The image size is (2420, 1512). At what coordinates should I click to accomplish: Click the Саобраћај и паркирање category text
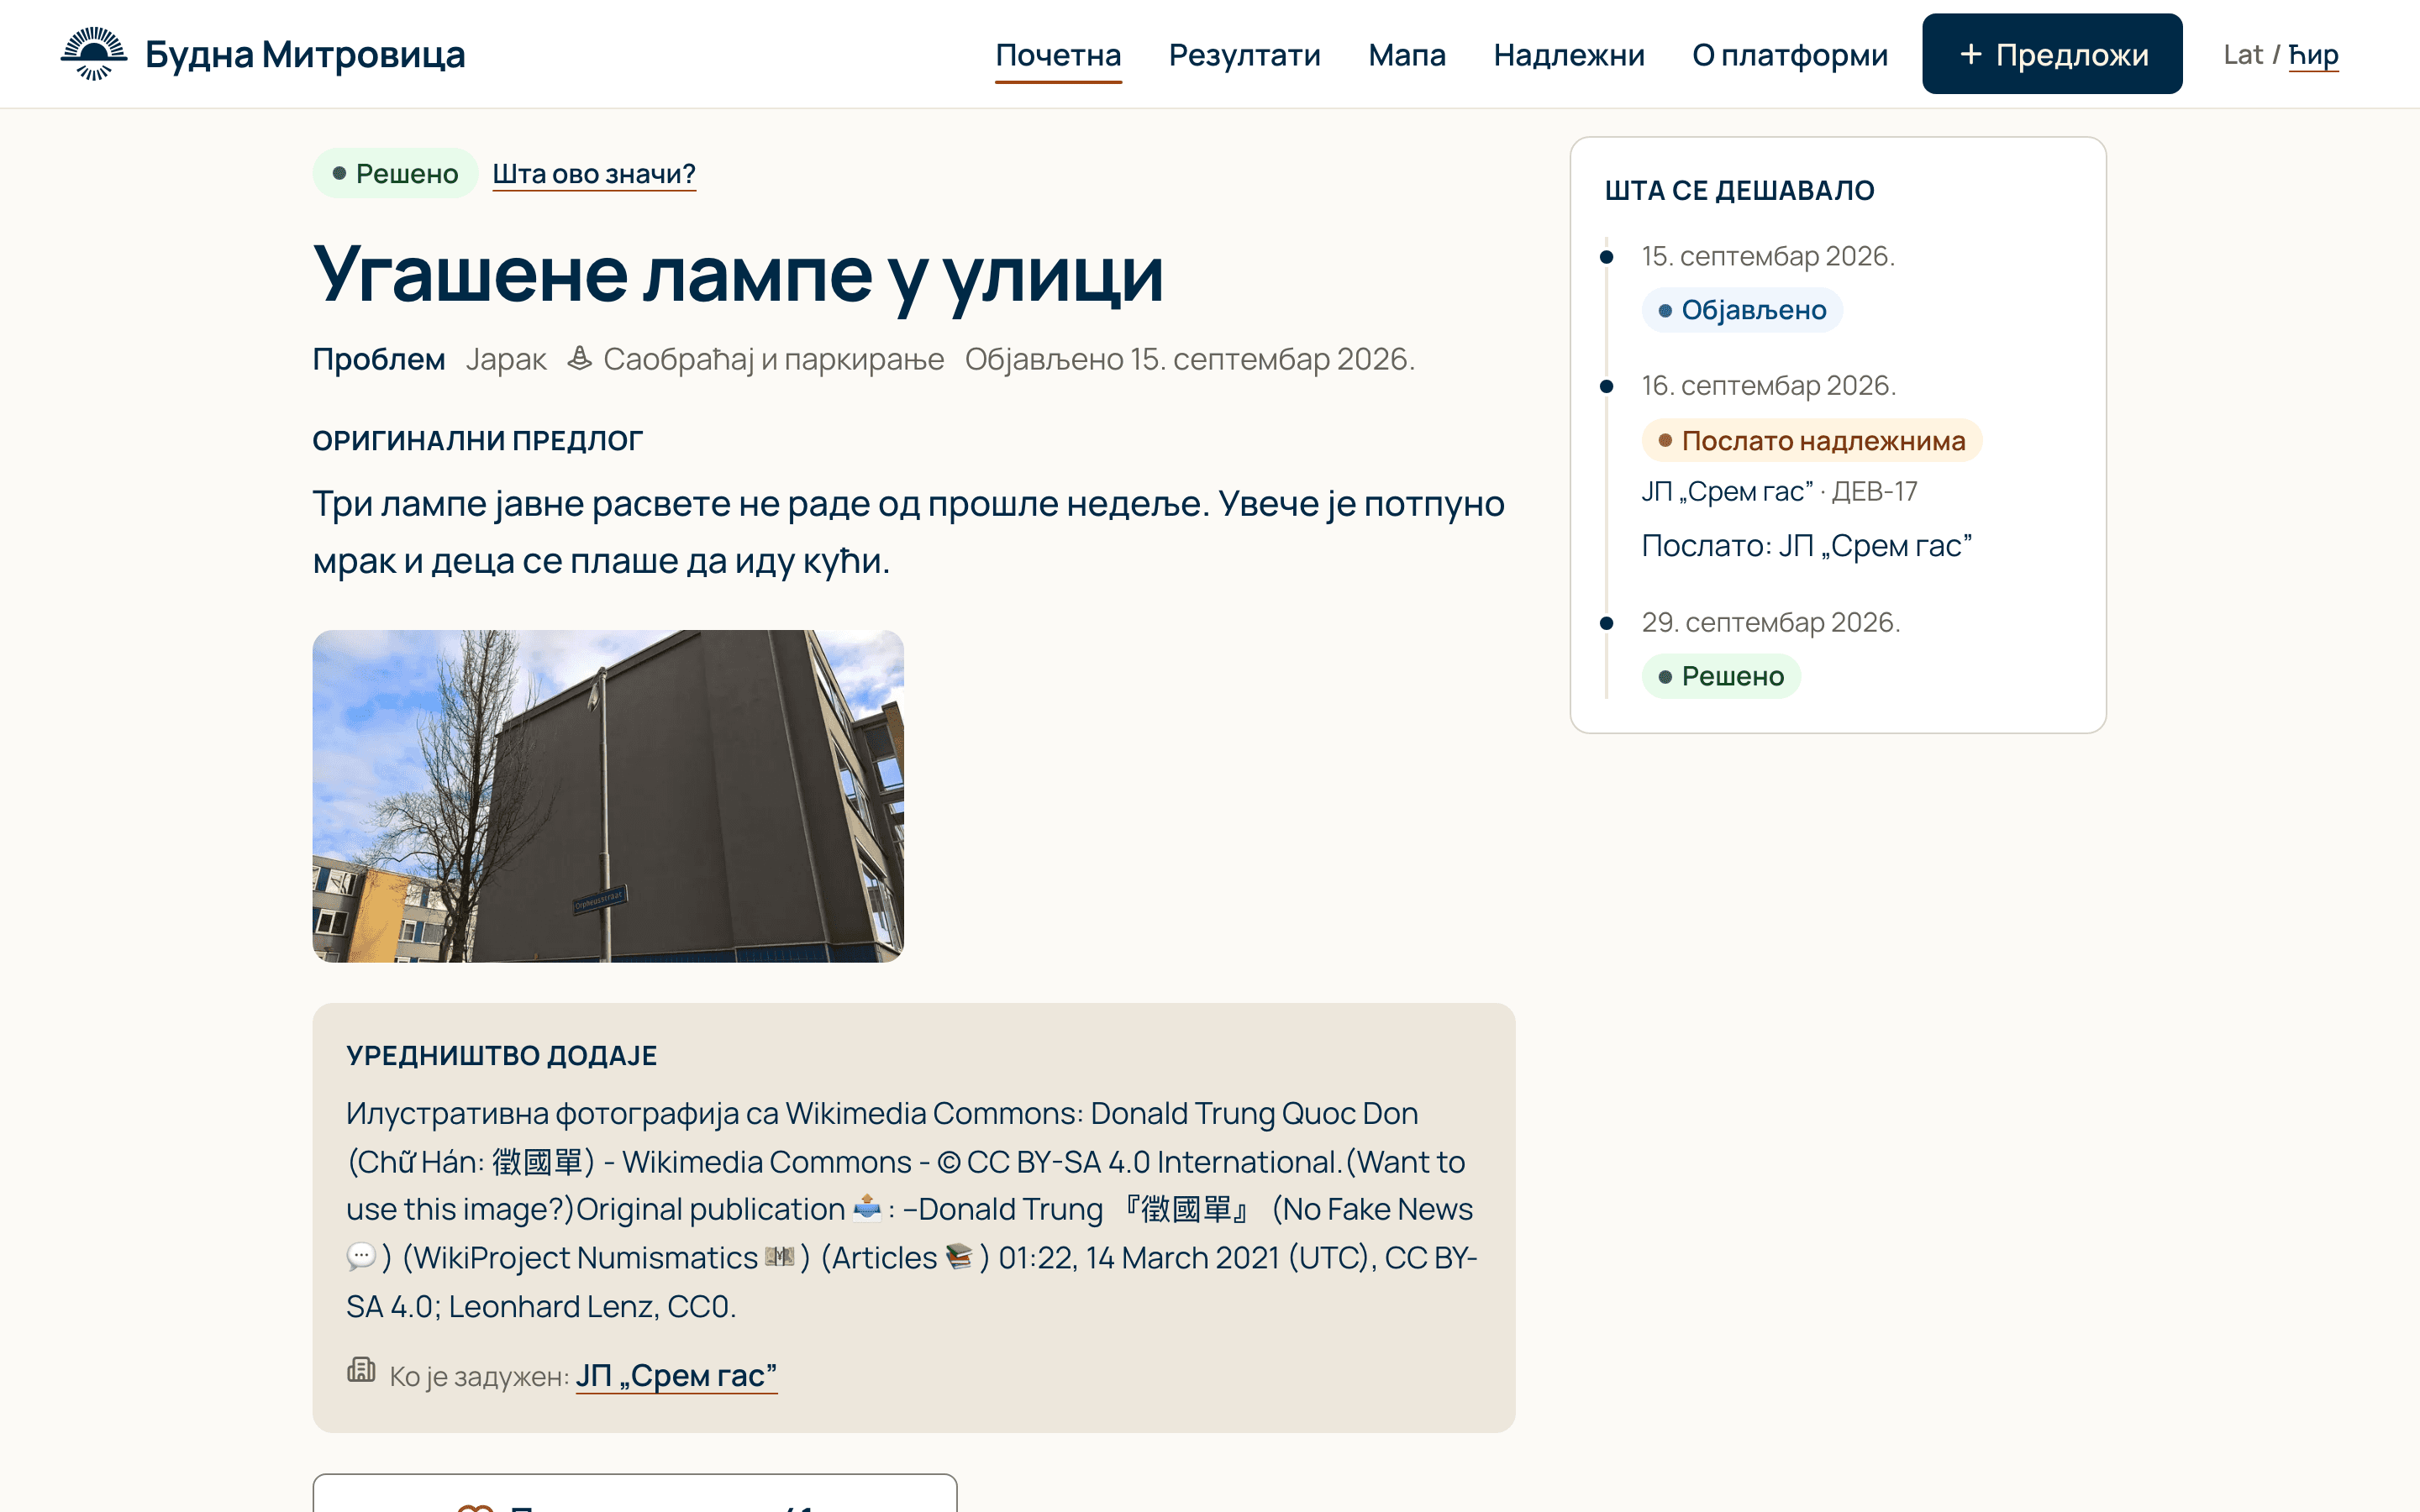click(x=773, y=359)
